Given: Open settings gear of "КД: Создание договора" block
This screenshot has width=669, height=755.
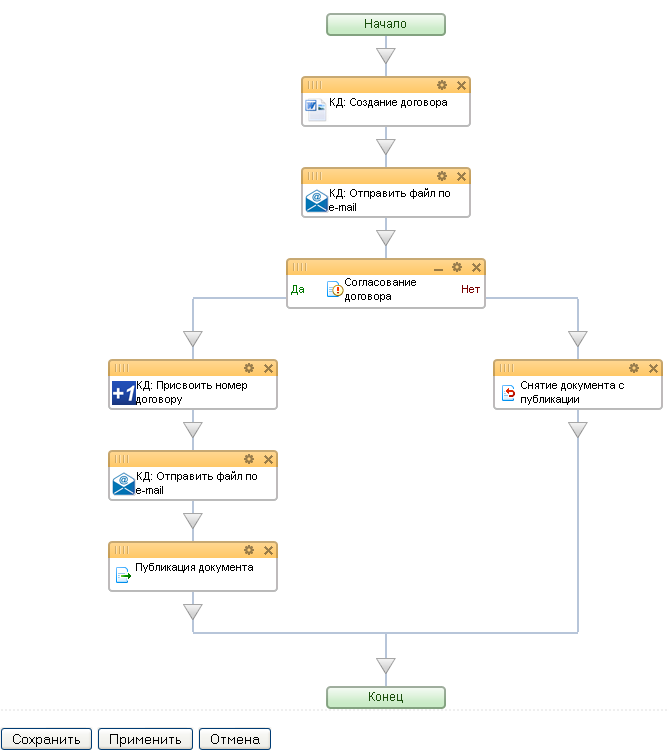Looking at the screenshot, I should [442, 85].
